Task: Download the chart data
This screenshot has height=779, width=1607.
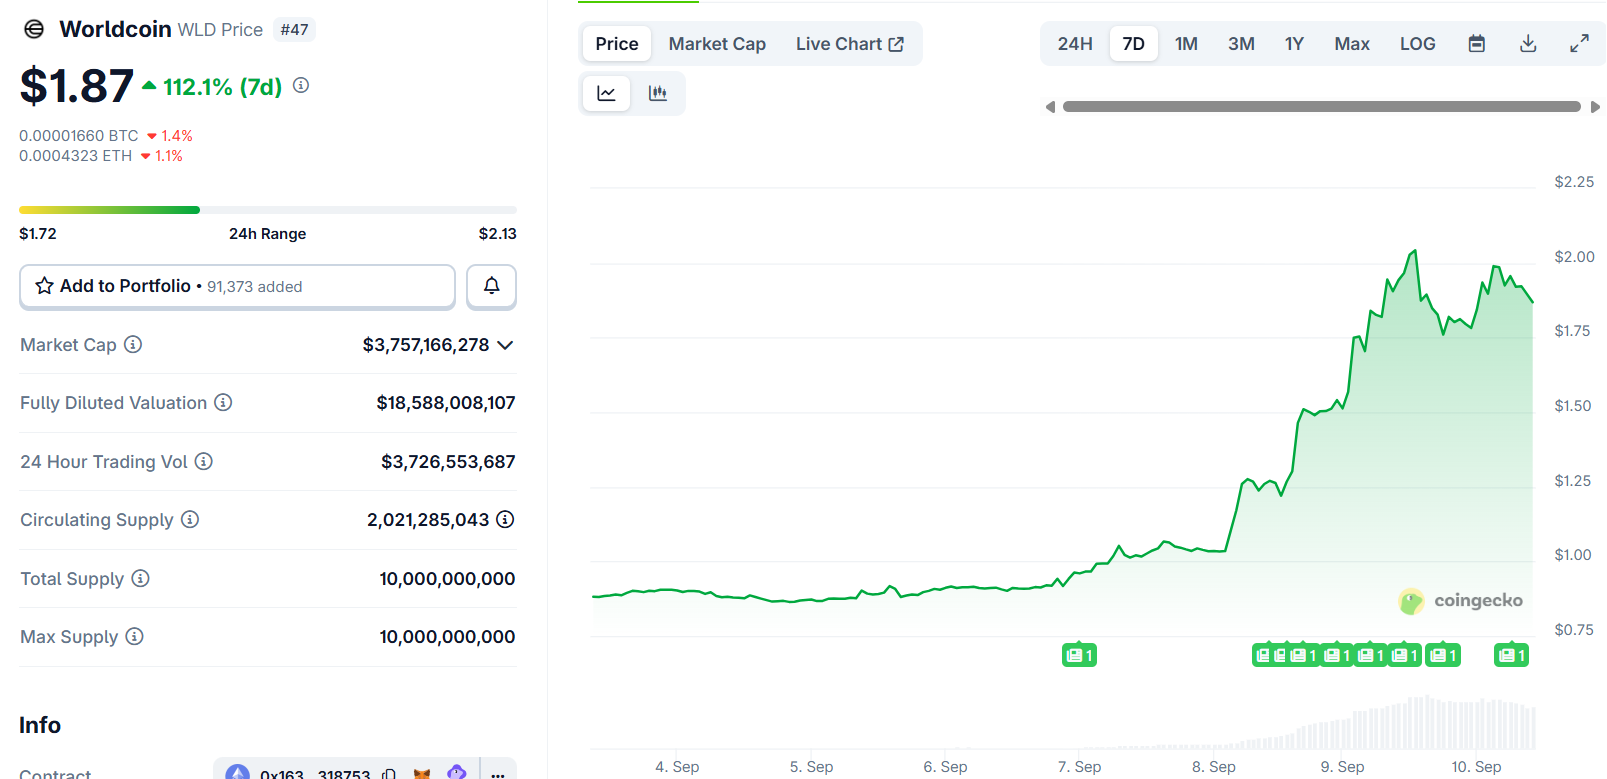Action: (x=1528, y=44)
